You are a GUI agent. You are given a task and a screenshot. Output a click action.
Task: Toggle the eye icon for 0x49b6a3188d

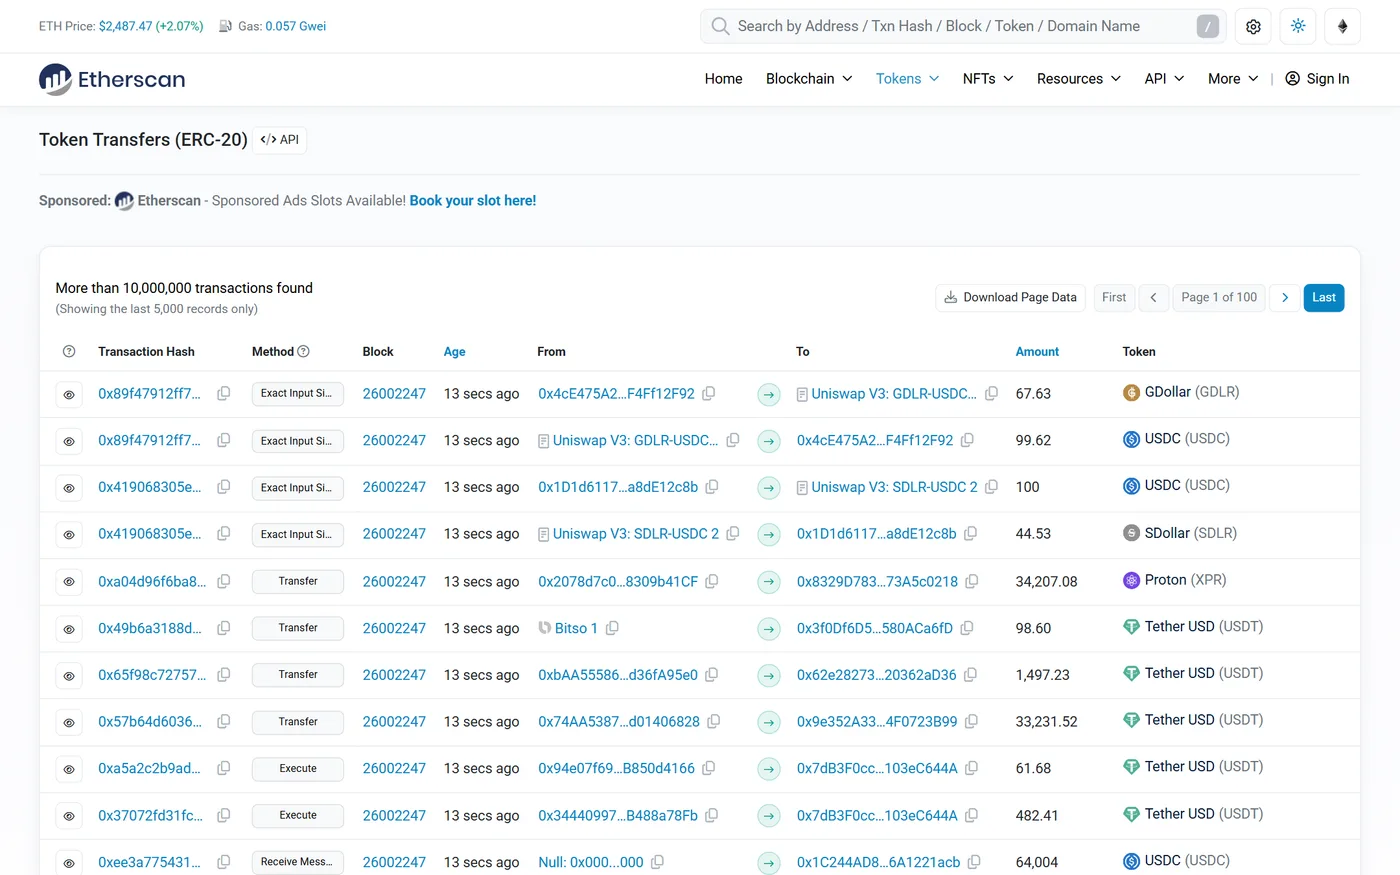click(69, 629)
